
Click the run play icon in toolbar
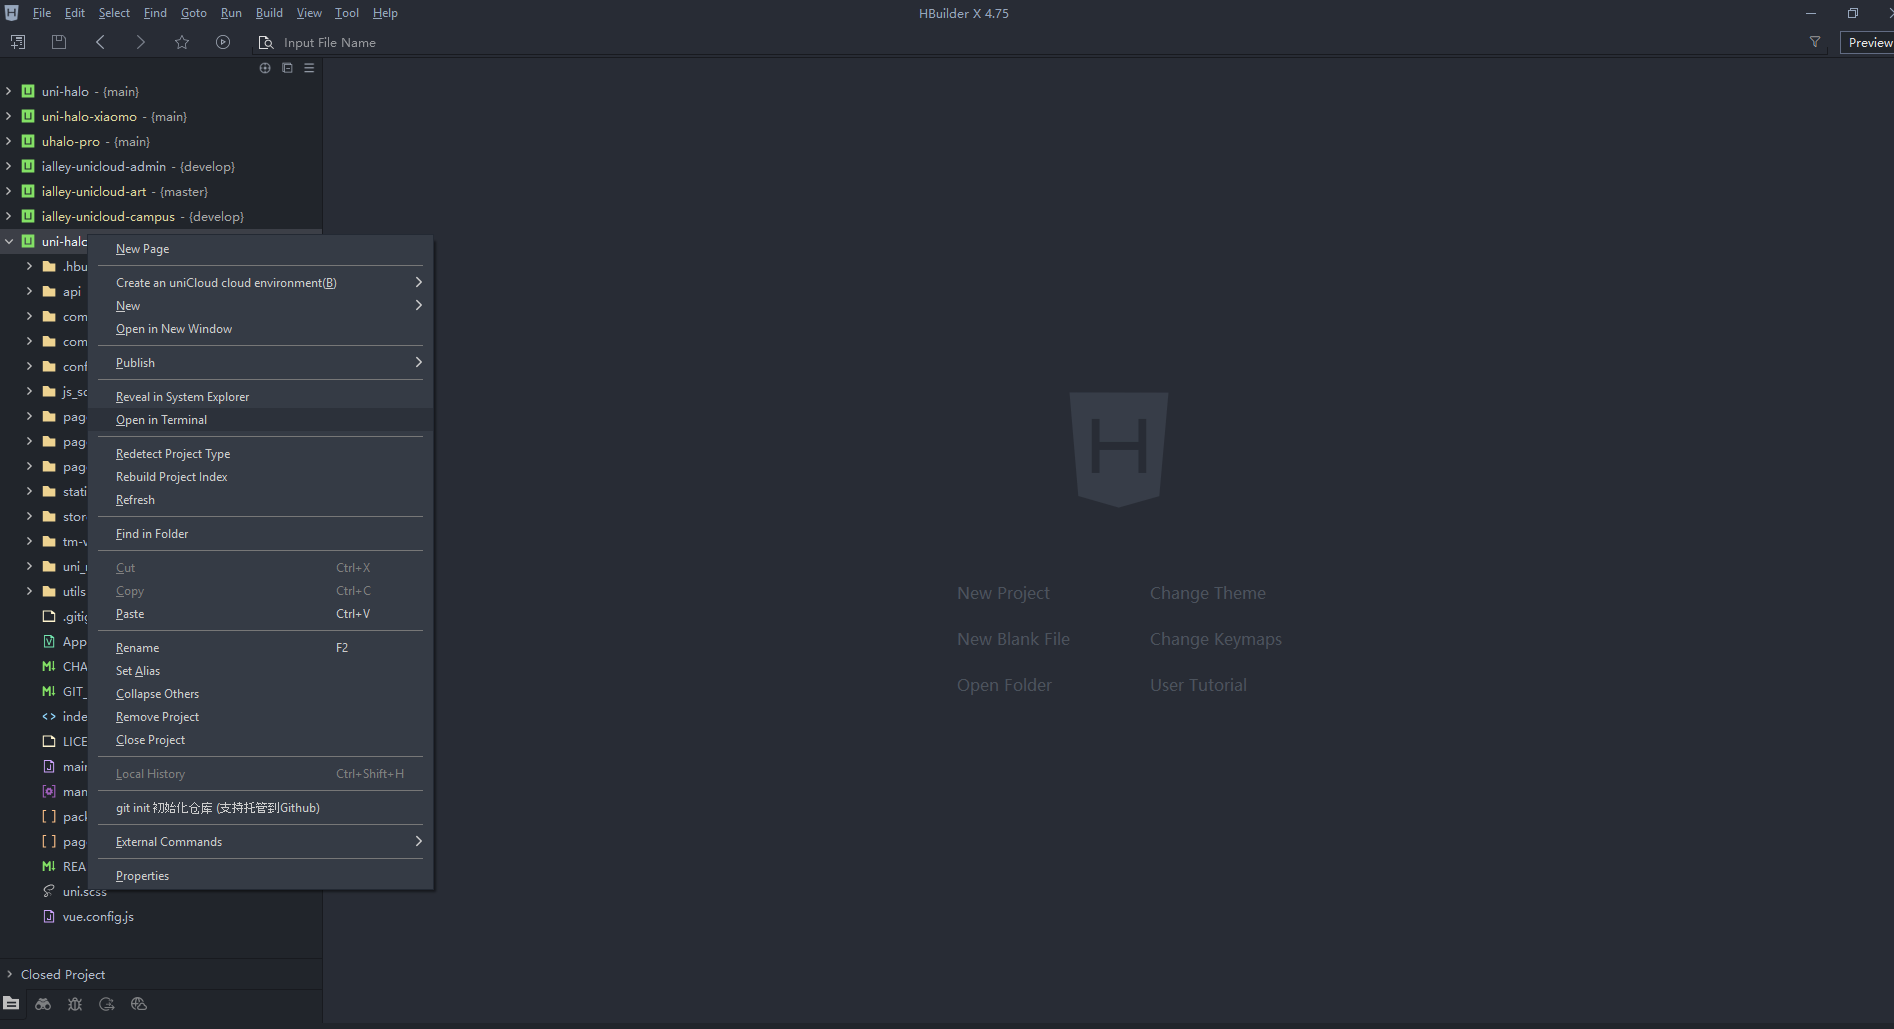point(223,42)
